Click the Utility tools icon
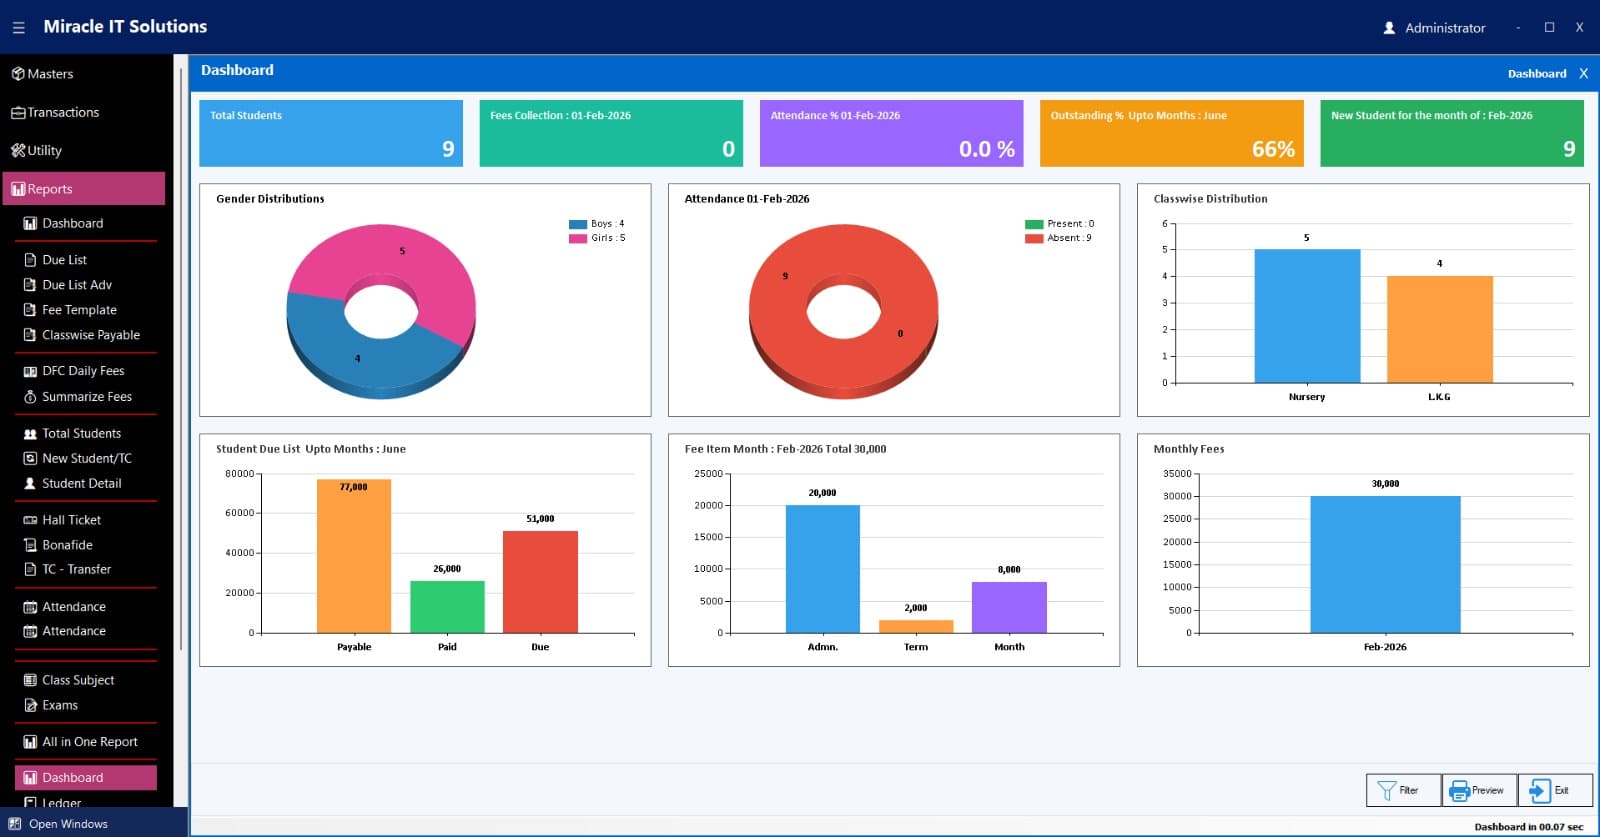 (18, 150)
